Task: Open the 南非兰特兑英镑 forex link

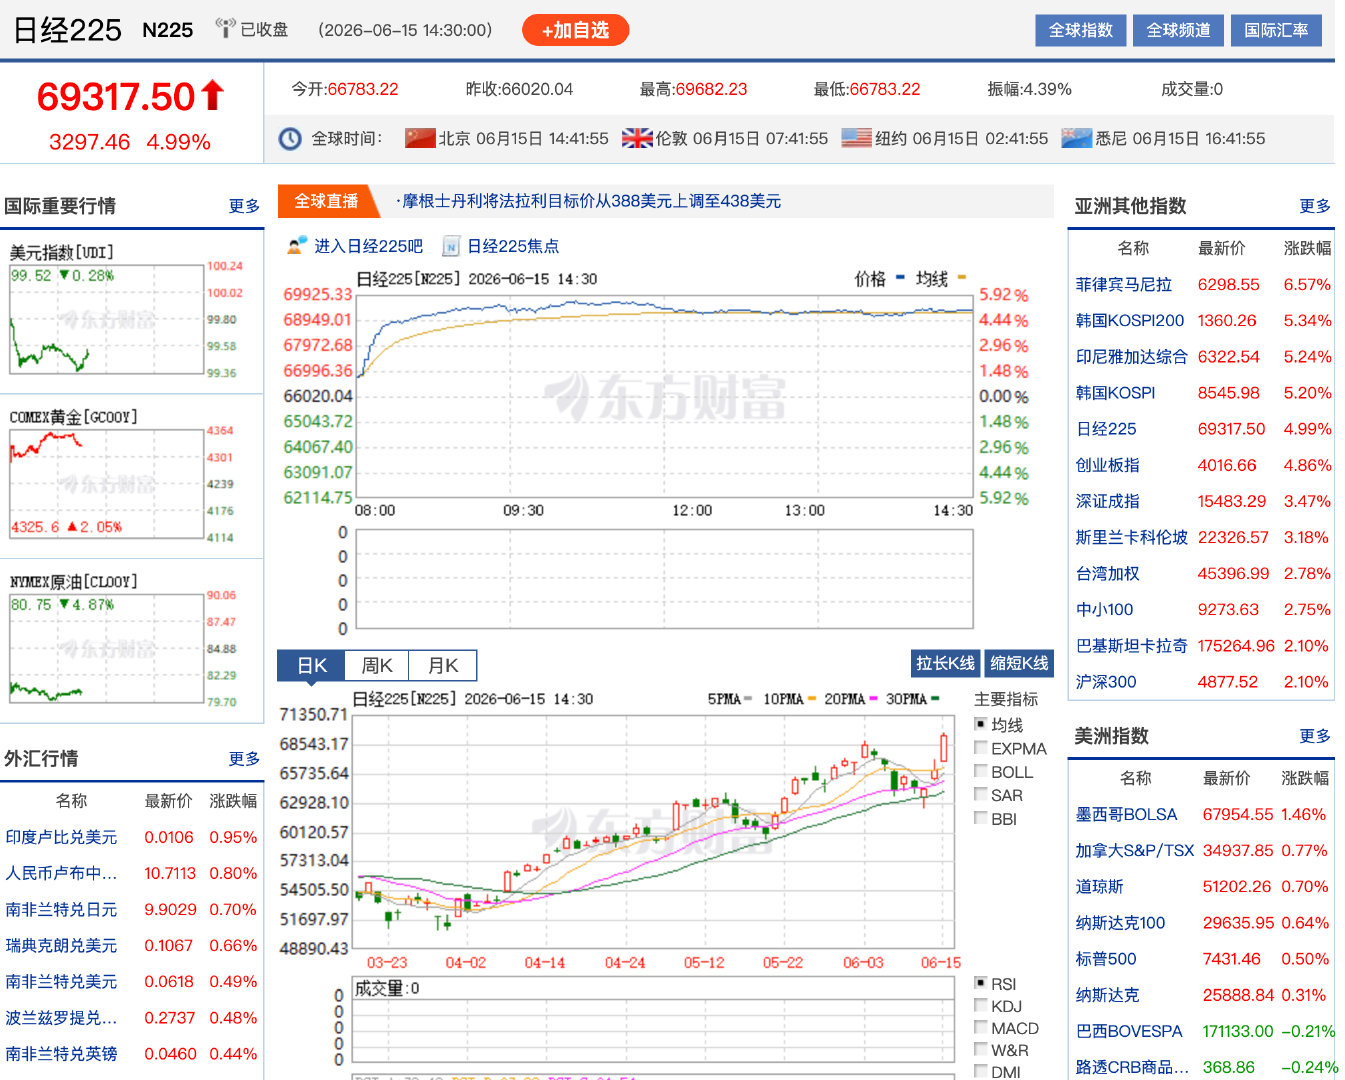Action: [61, 1053]
